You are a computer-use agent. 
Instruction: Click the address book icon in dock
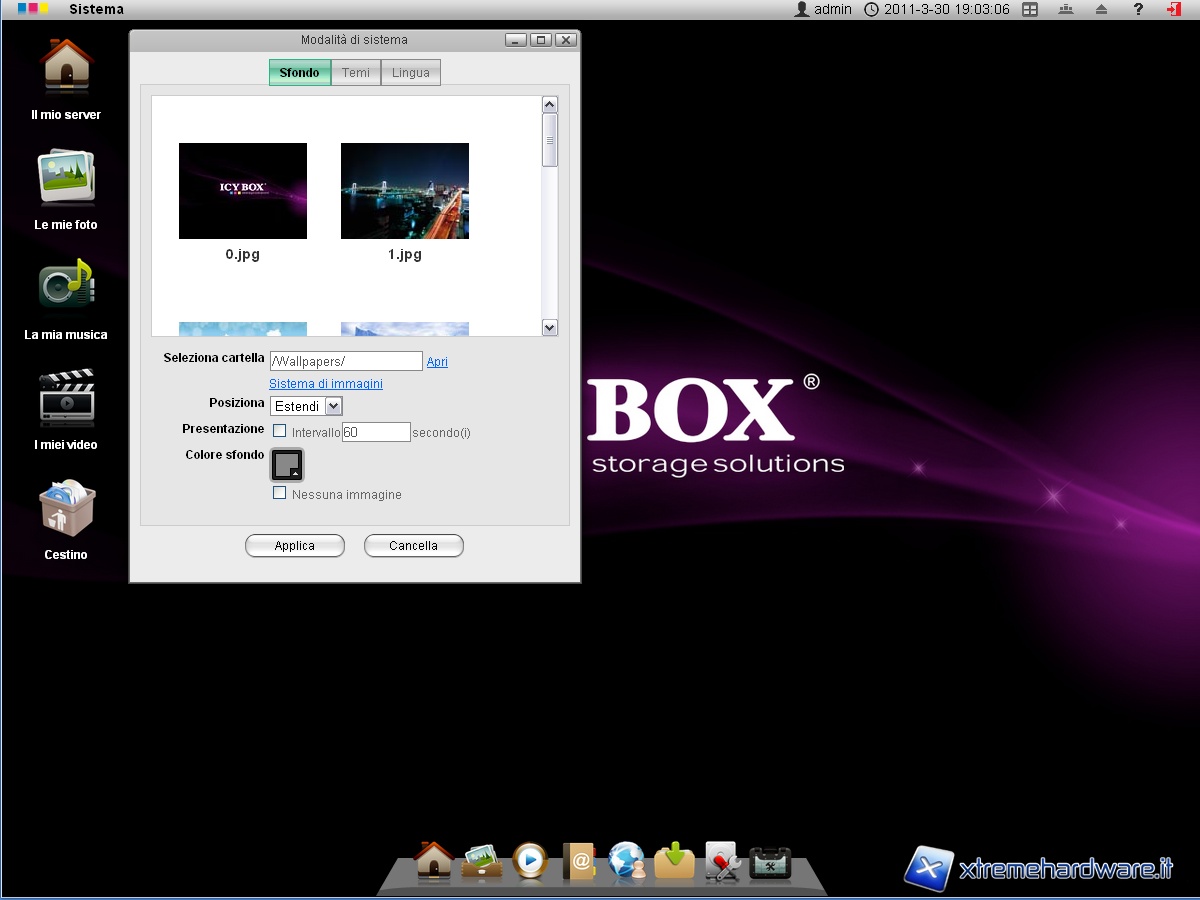tap(579, 861)
